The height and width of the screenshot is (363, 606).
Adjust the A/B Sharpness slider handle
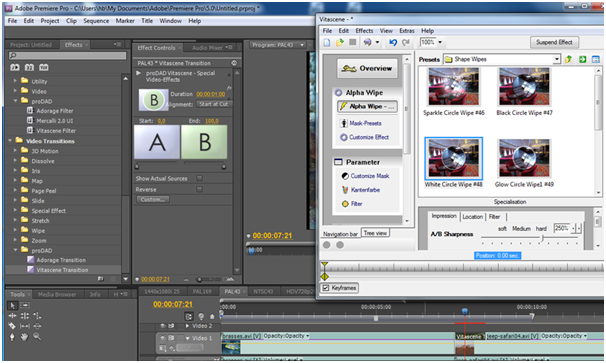(542, 238)
